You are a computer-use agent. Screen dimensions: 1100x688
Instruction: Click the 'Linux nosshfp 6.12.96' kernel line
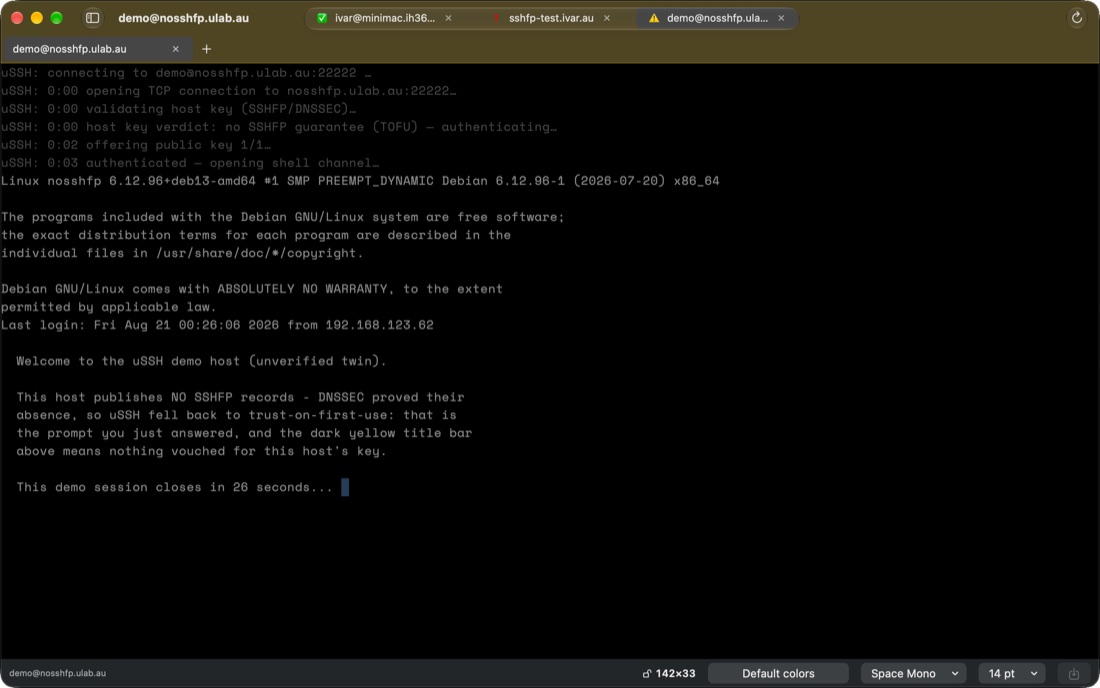(360, 181)
